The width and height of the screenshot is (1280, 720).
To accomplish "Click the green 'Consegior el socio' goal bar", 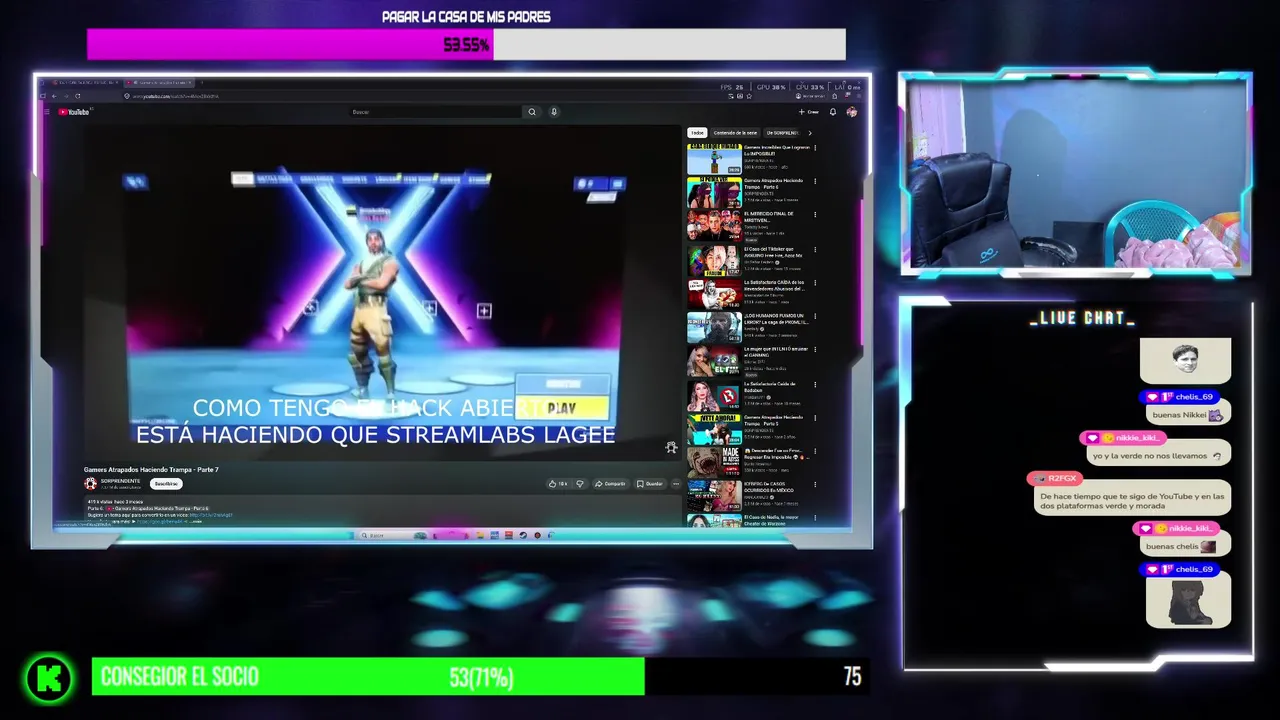I will point(368,677).
